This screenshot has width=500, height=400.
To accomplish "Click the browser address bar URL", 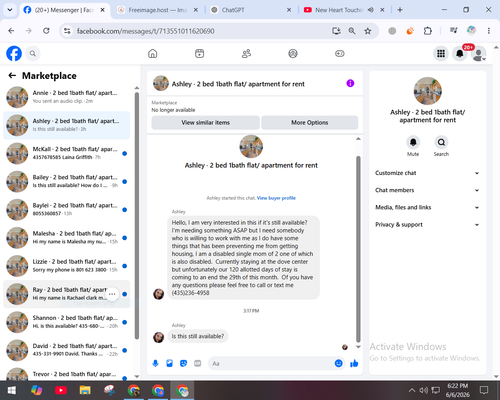I will 146,31.
